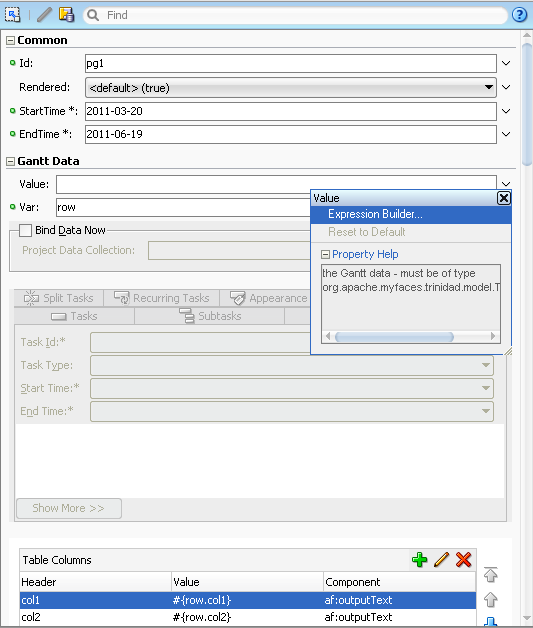Image resolution: width=533 pixels, height=628 pixels.
Task: Click the #{row.col1} value cell
Action: (247, 600)
